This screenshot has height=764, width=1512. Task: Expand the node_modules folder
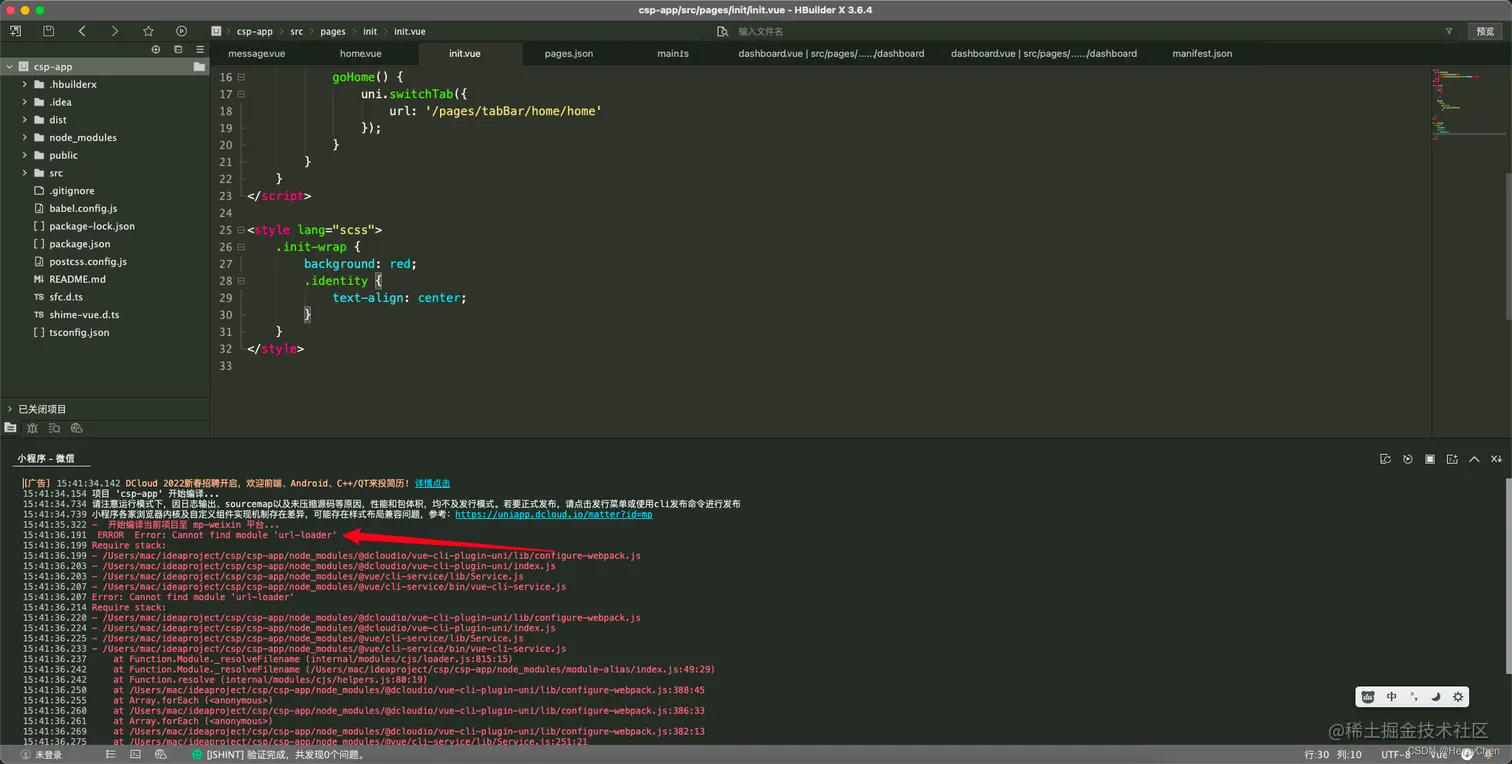pos(25,137)
